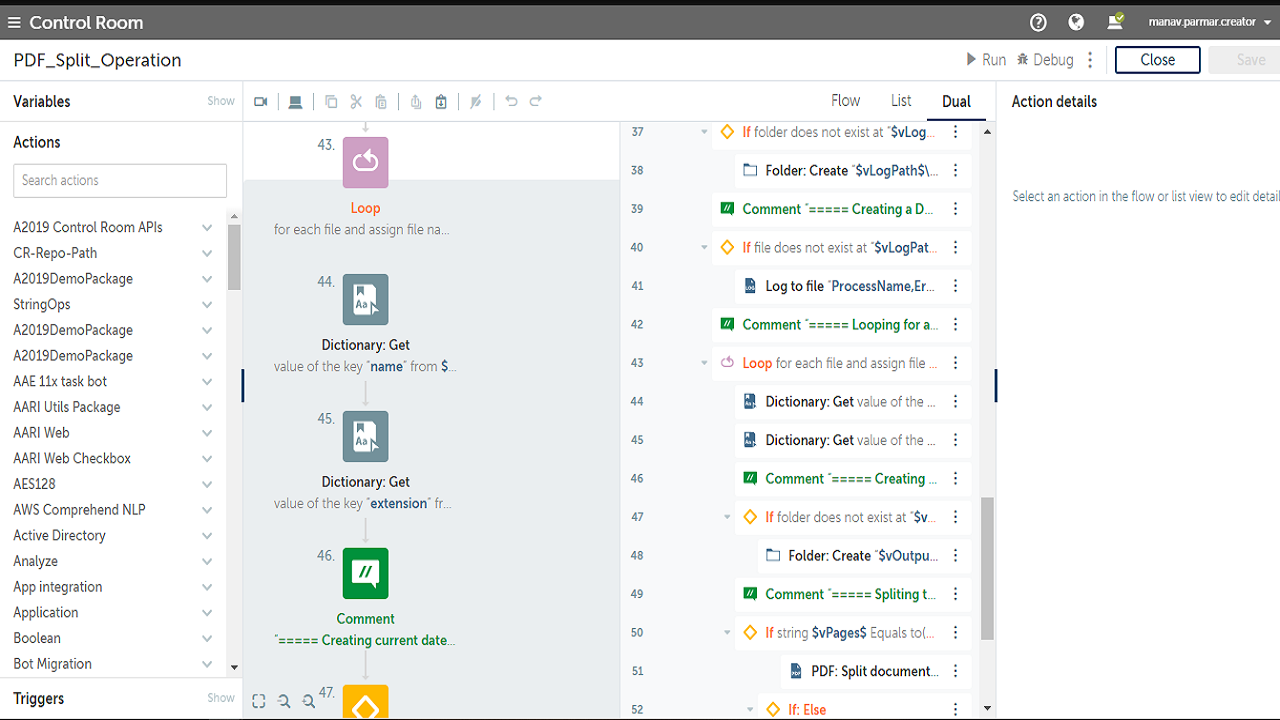Expand the StringOps actions package
The image size is (1280, 720).
(207, 304)
